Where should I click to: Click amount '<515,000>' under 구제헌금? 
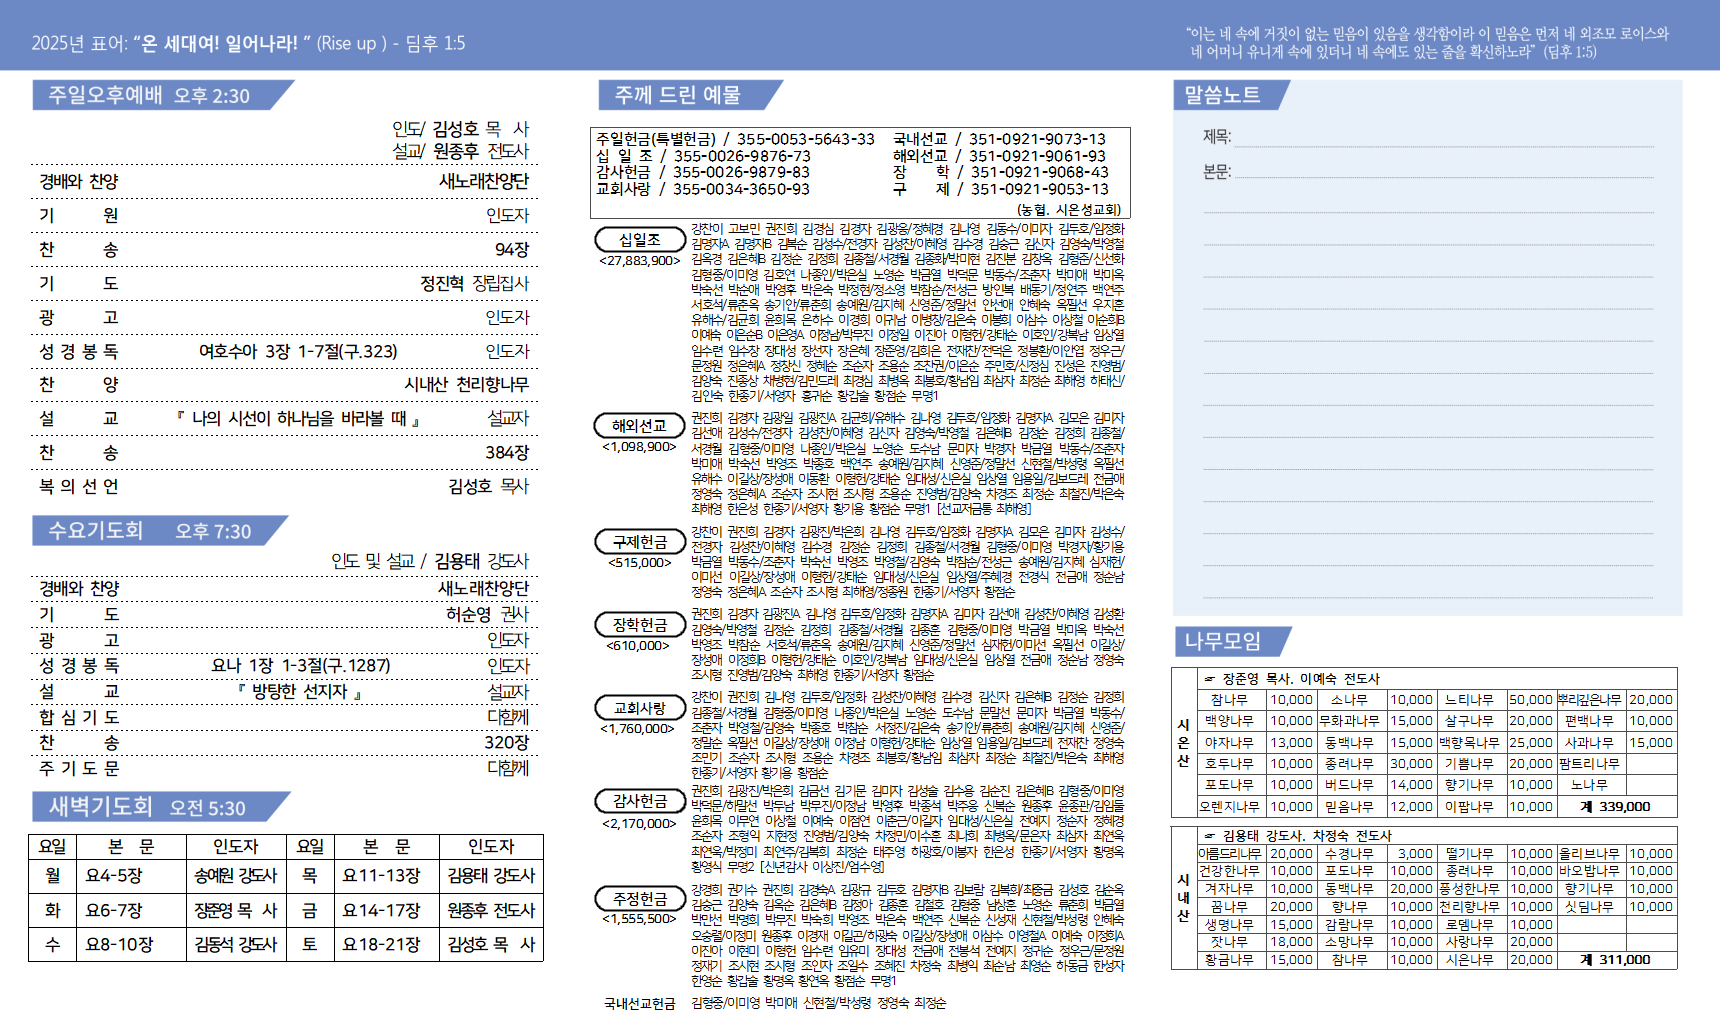(640, 563)
